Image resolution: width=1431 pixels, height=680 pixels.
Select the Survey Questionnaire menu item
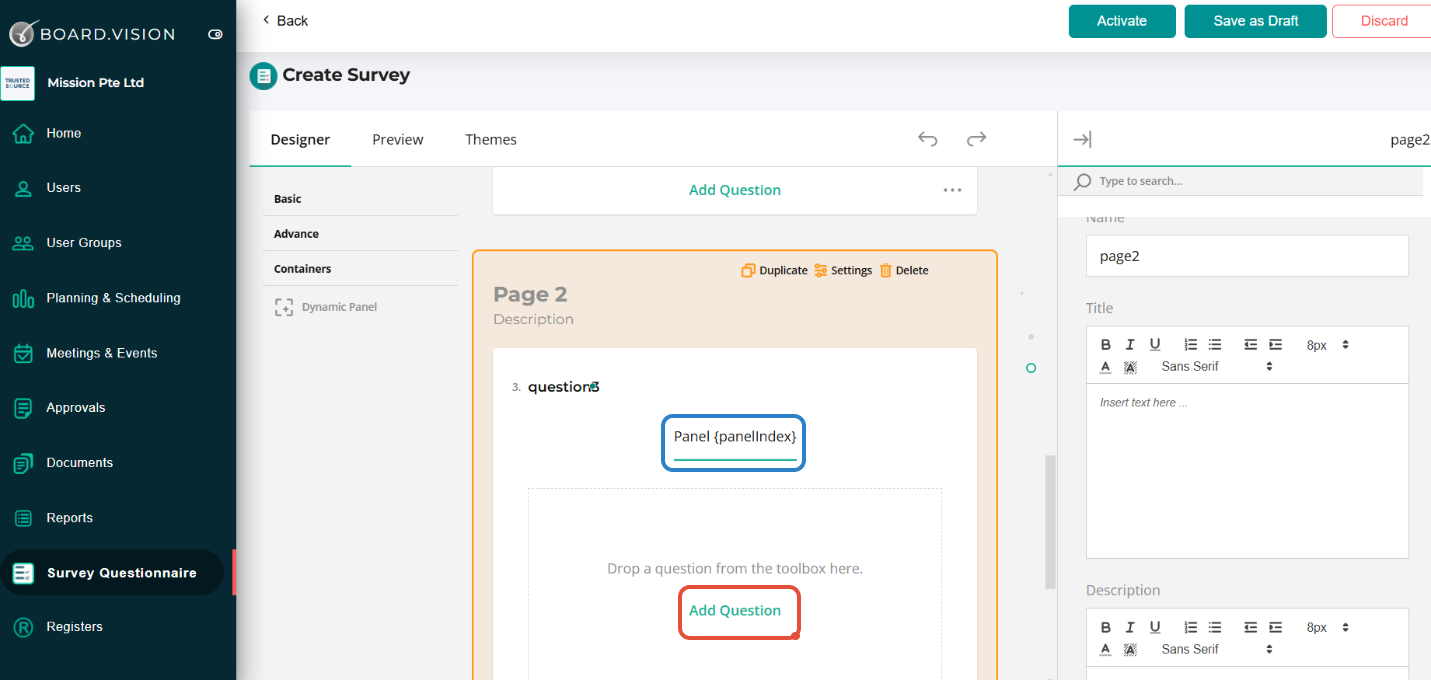112,573
